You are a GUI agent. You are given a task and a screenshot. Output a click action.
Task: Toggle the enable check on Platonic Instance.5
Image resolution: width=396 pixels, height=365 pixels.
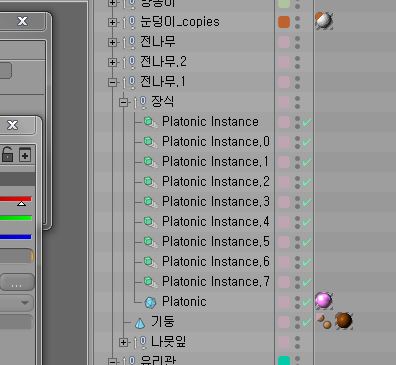pos(307,242)
